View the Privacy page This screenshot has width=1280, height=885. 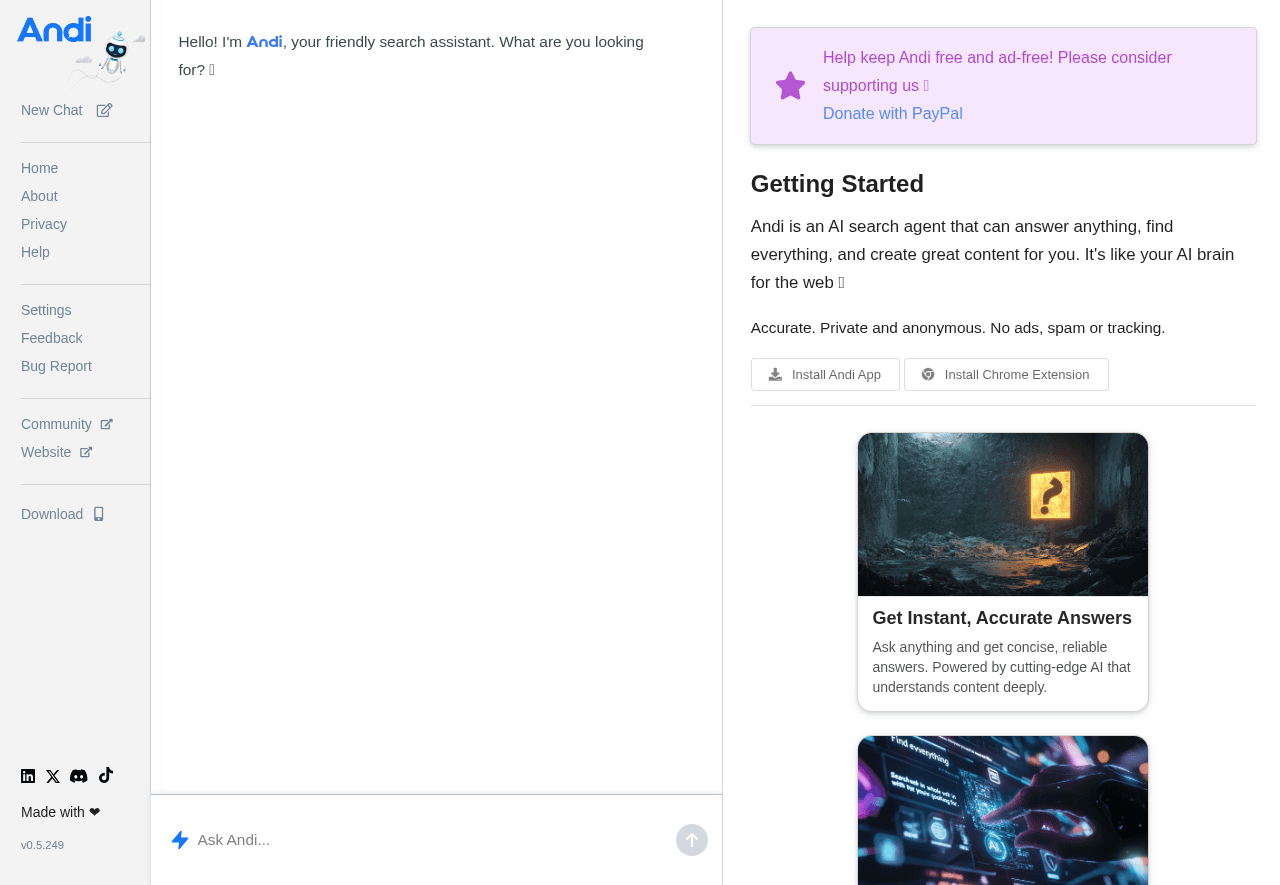44,224
